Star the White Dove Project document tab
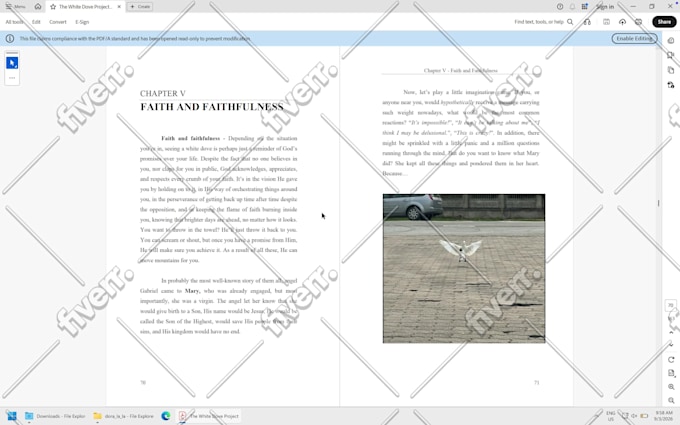This screenshot has width=680, height=425. pyautogui.click(x=53, y=7)
